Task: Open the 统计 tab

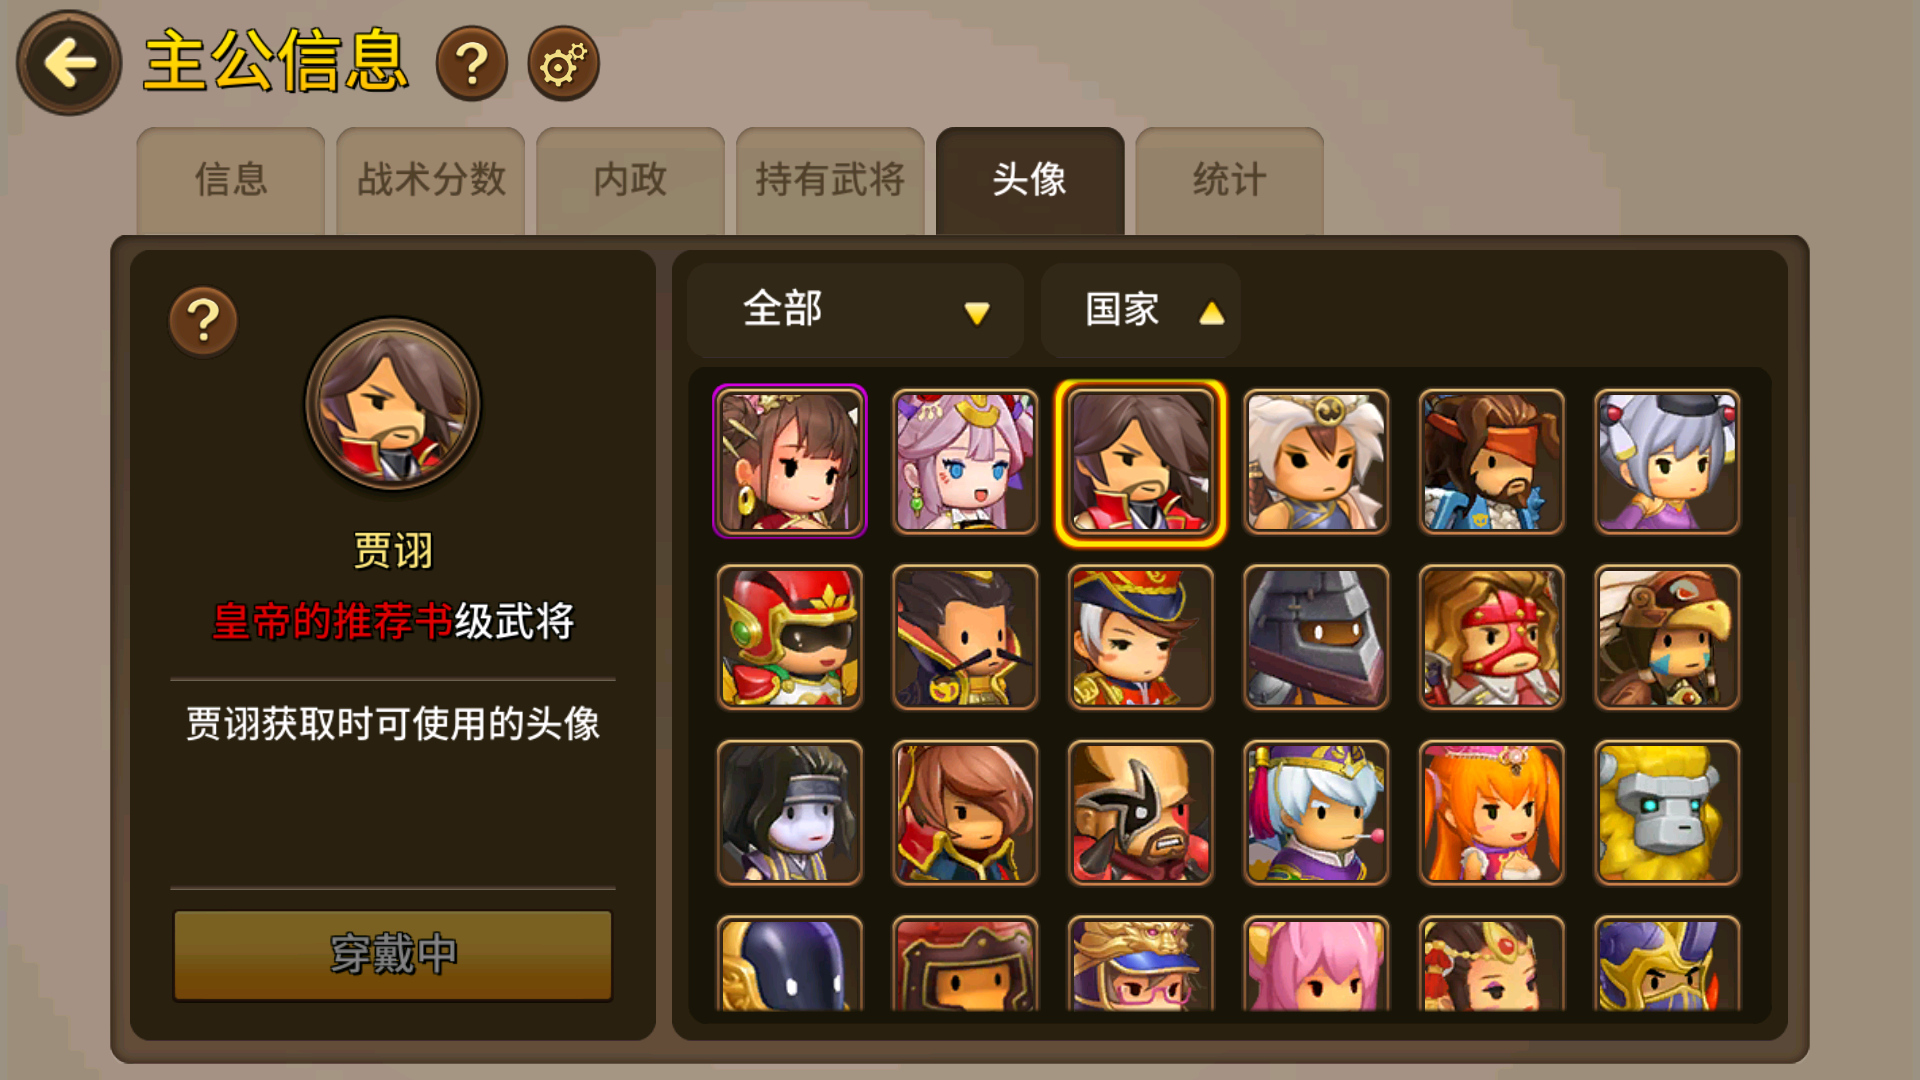Action: 1230,181
